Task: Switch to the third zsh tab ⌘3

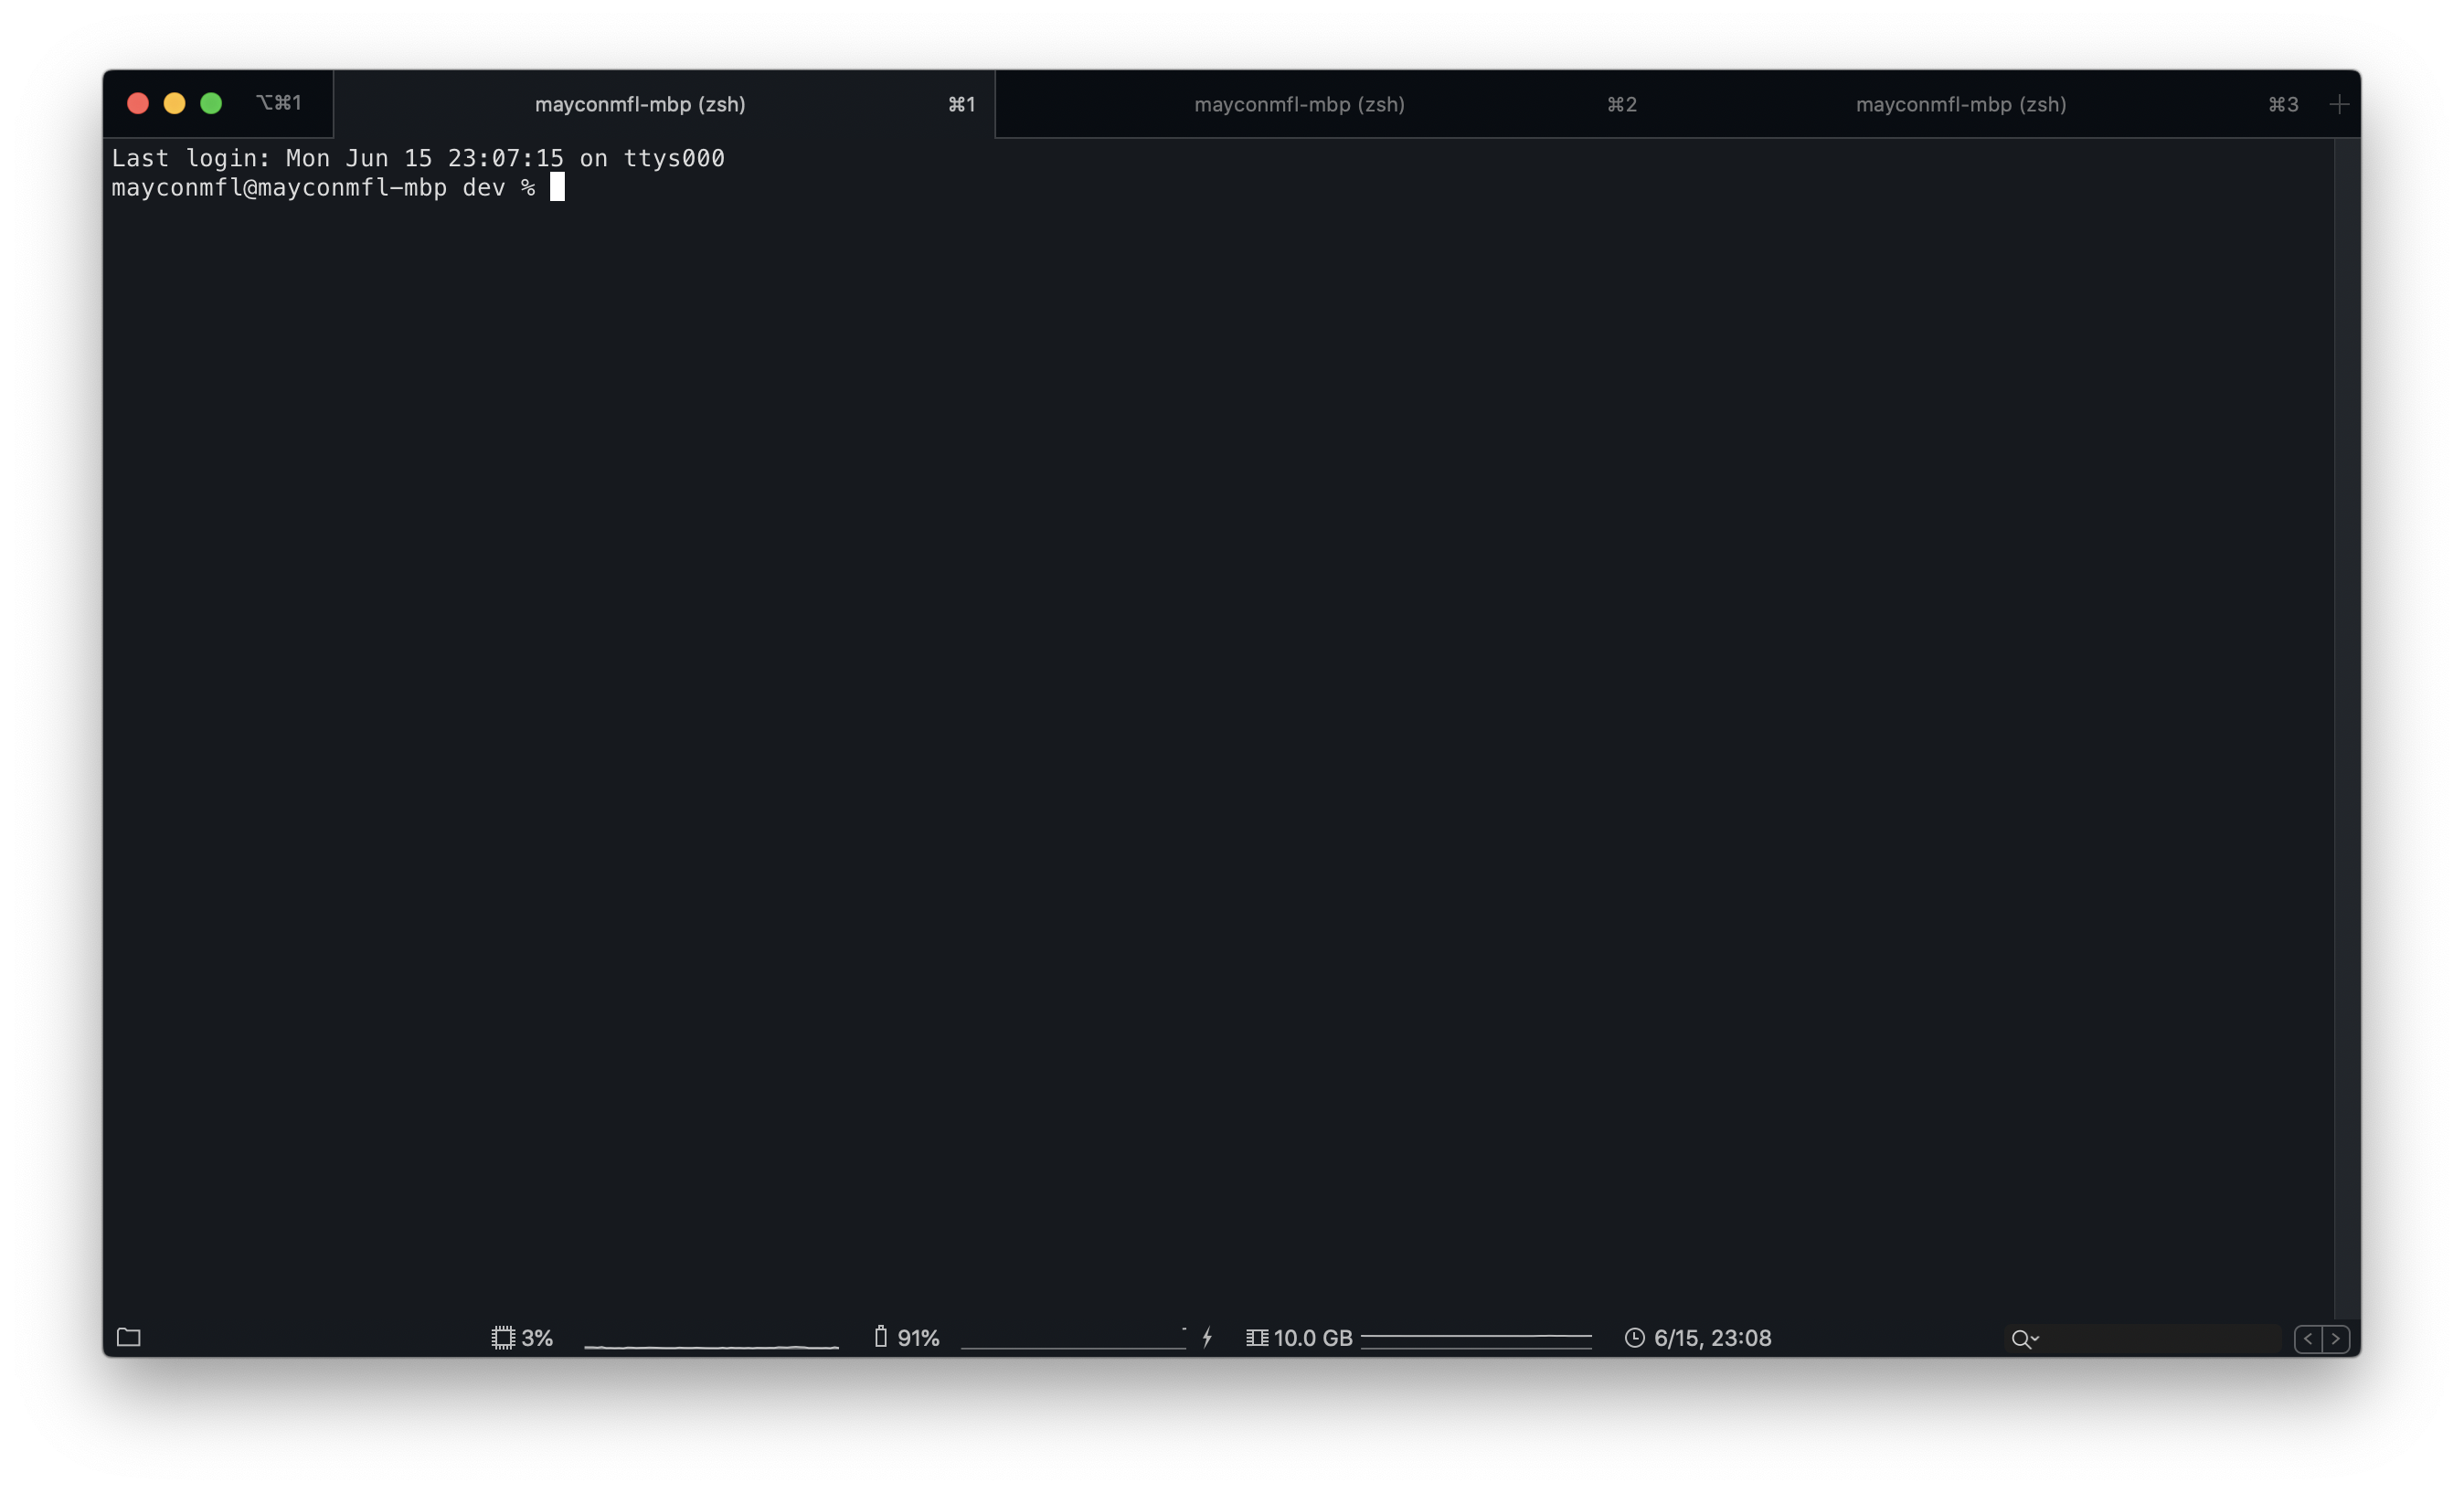Action: point(1960,104)
